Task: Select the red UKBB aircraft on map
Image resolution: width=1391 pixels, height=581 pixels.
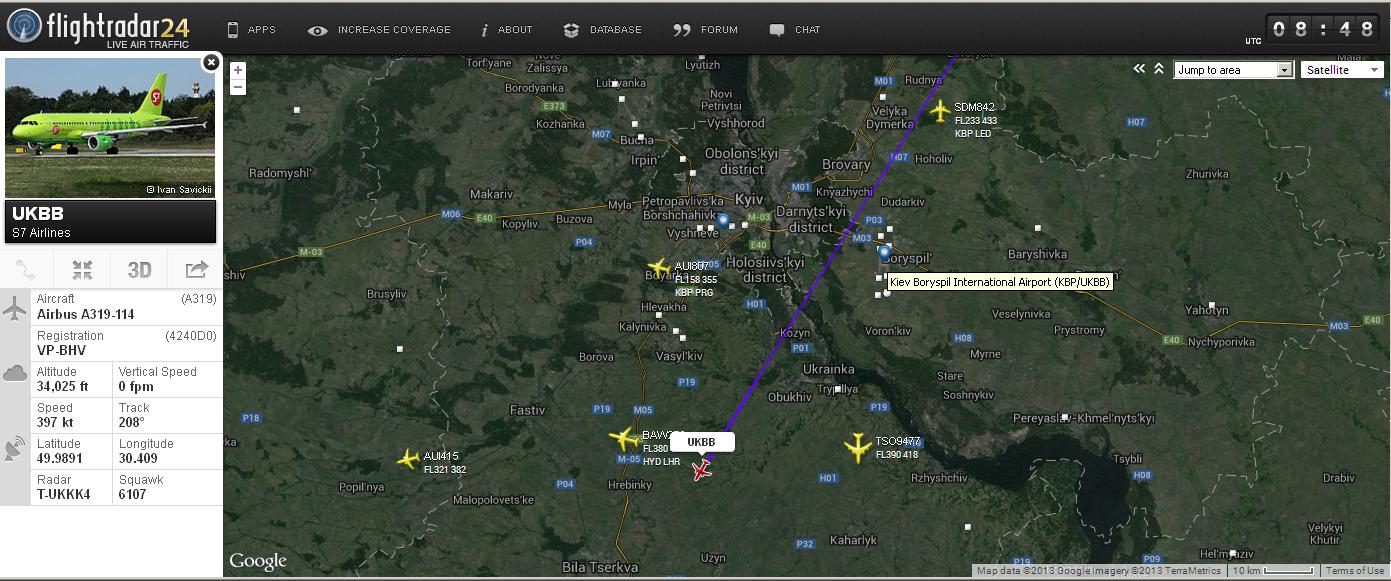Action: coord(702,469)
